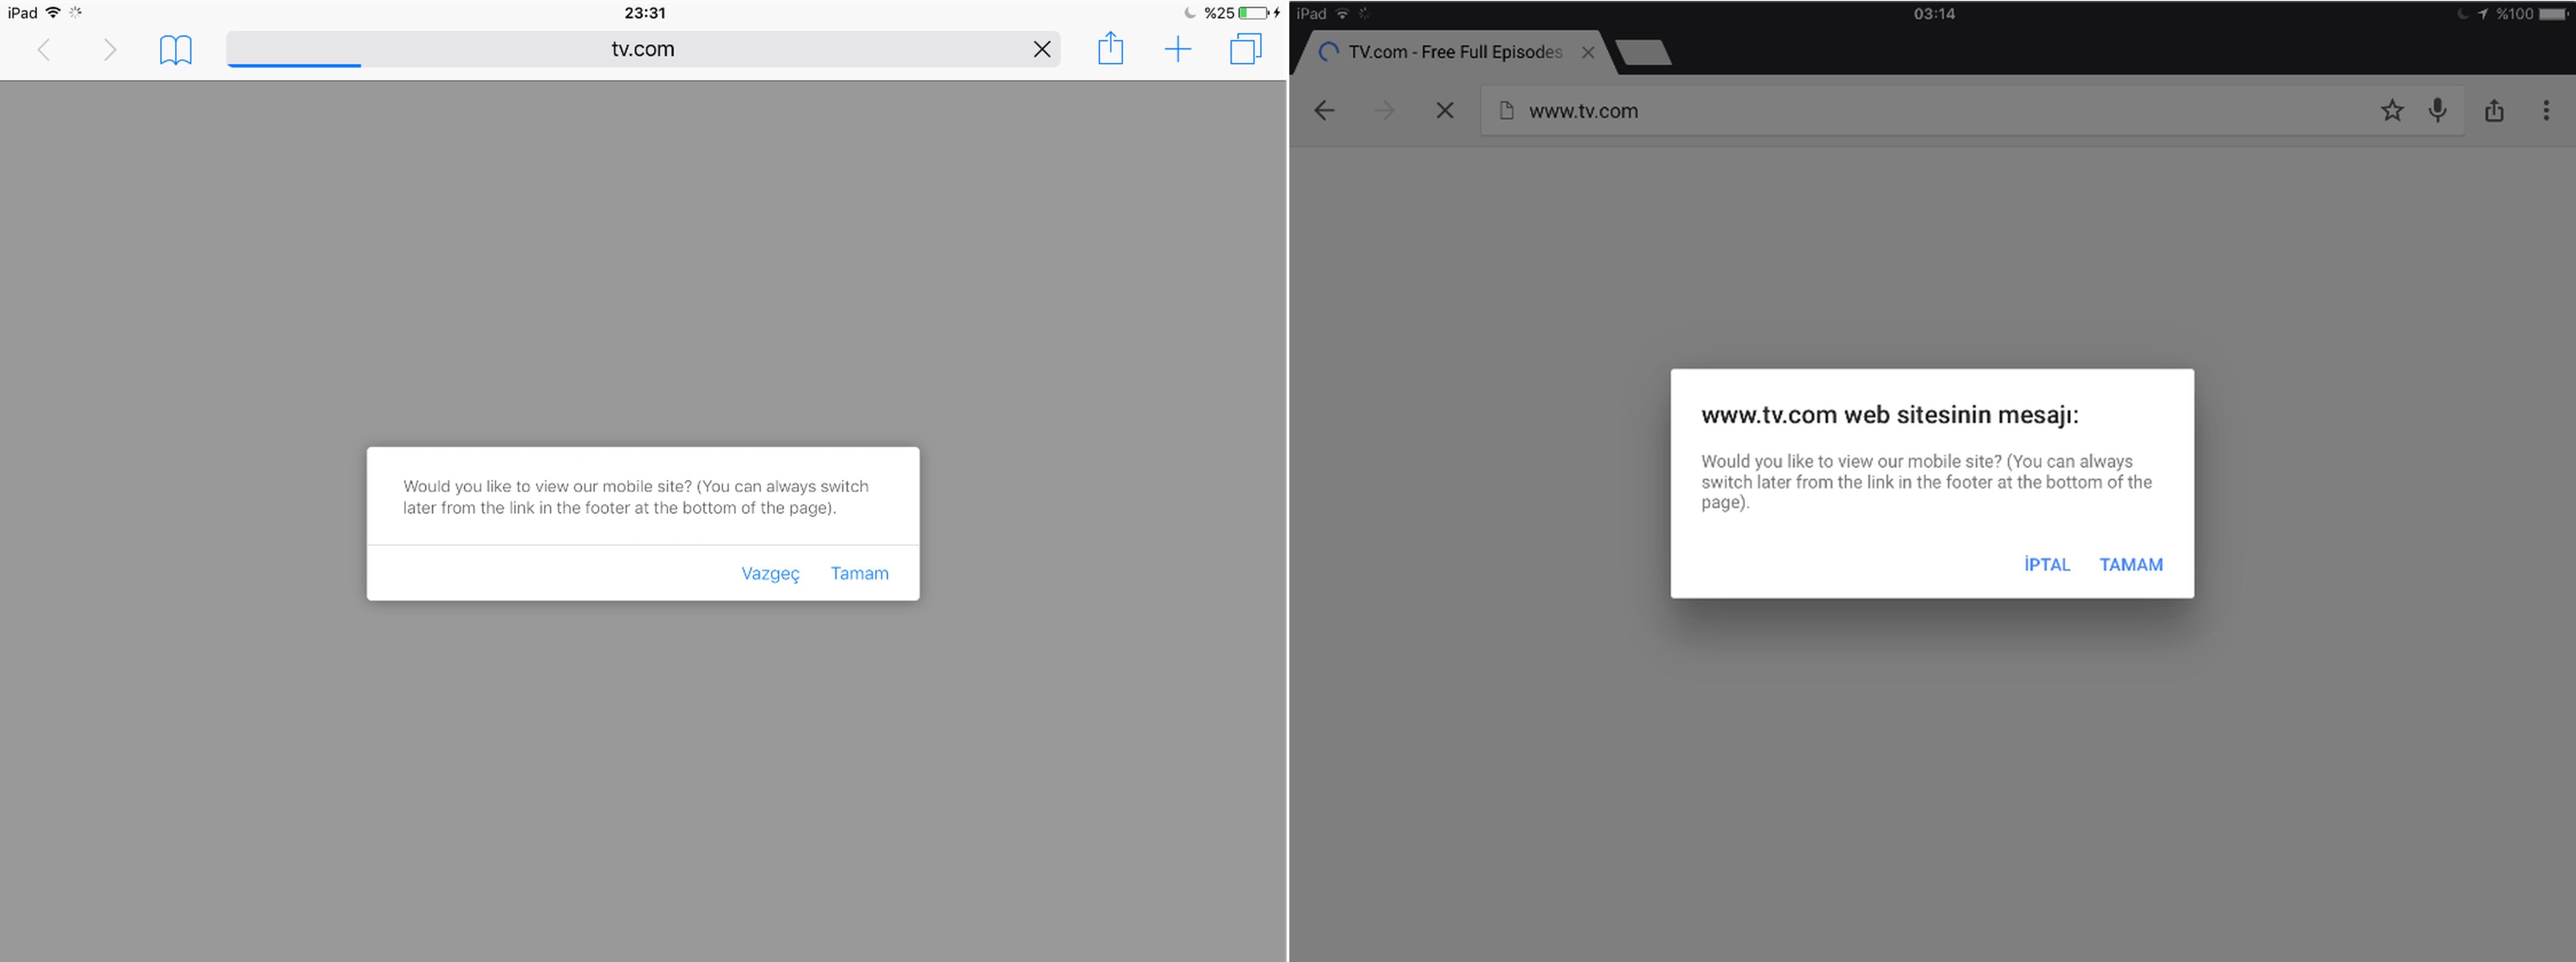Tap Safari forward arrow

(x=110, y=49)
